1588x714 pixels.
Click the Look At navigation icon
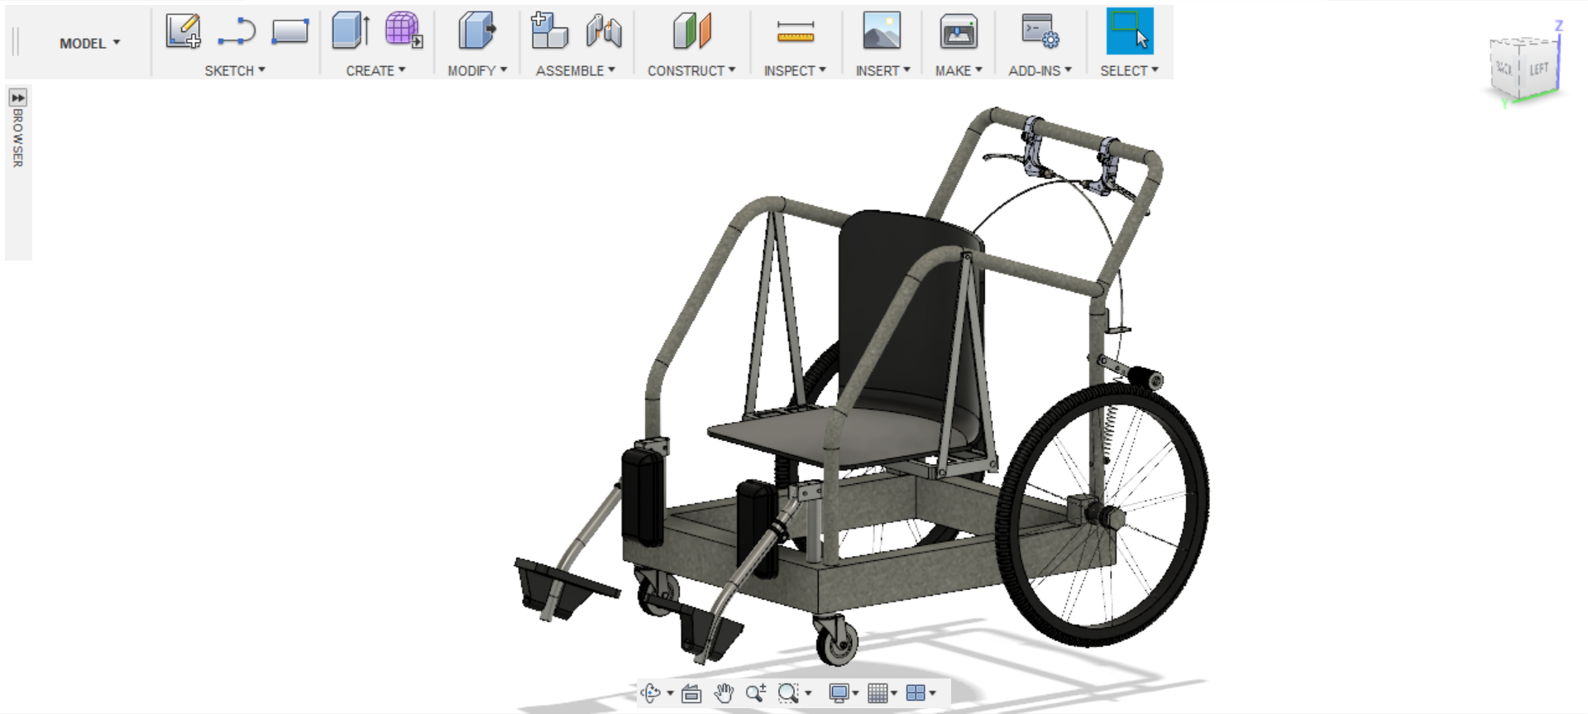pyautogui.click(x=691, y=693)
